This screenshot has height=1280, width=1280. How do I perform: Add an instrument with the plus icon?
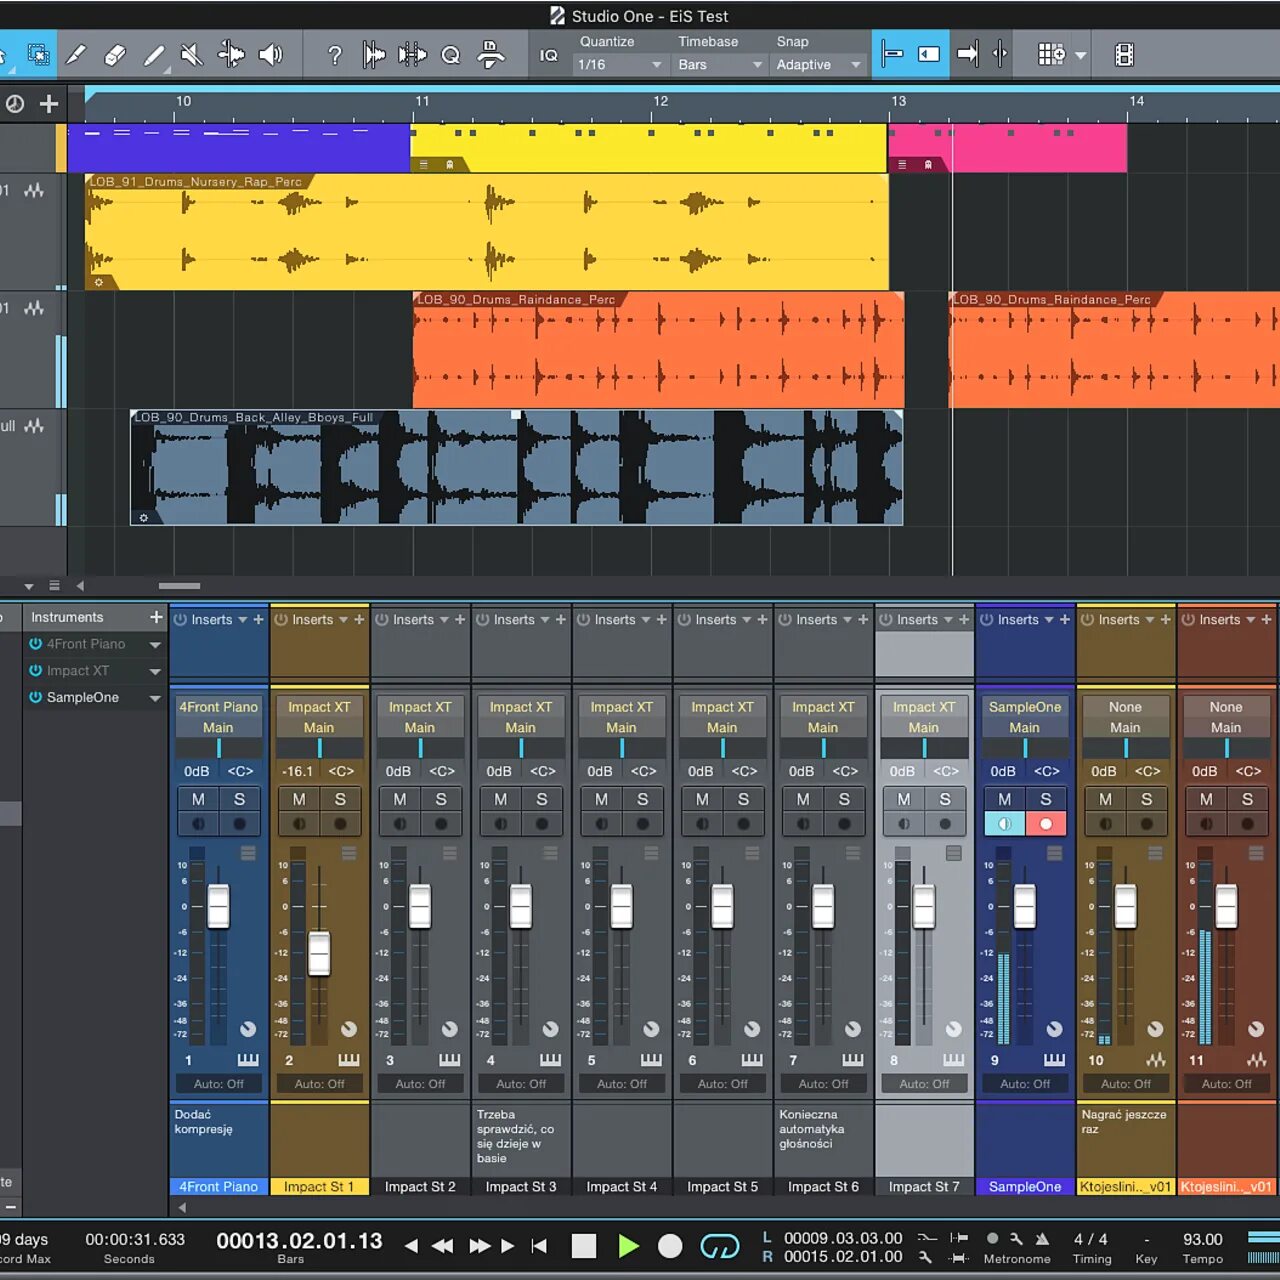(x=156, y=617)
